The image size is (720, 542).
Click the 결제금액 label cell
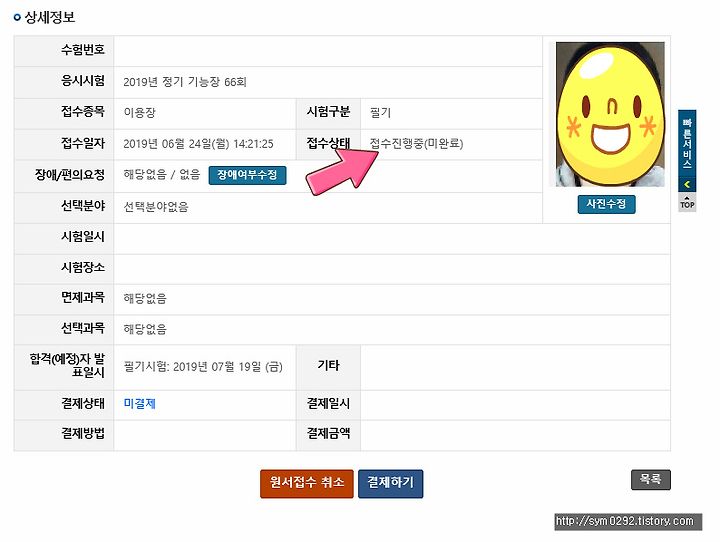(328, 433)
